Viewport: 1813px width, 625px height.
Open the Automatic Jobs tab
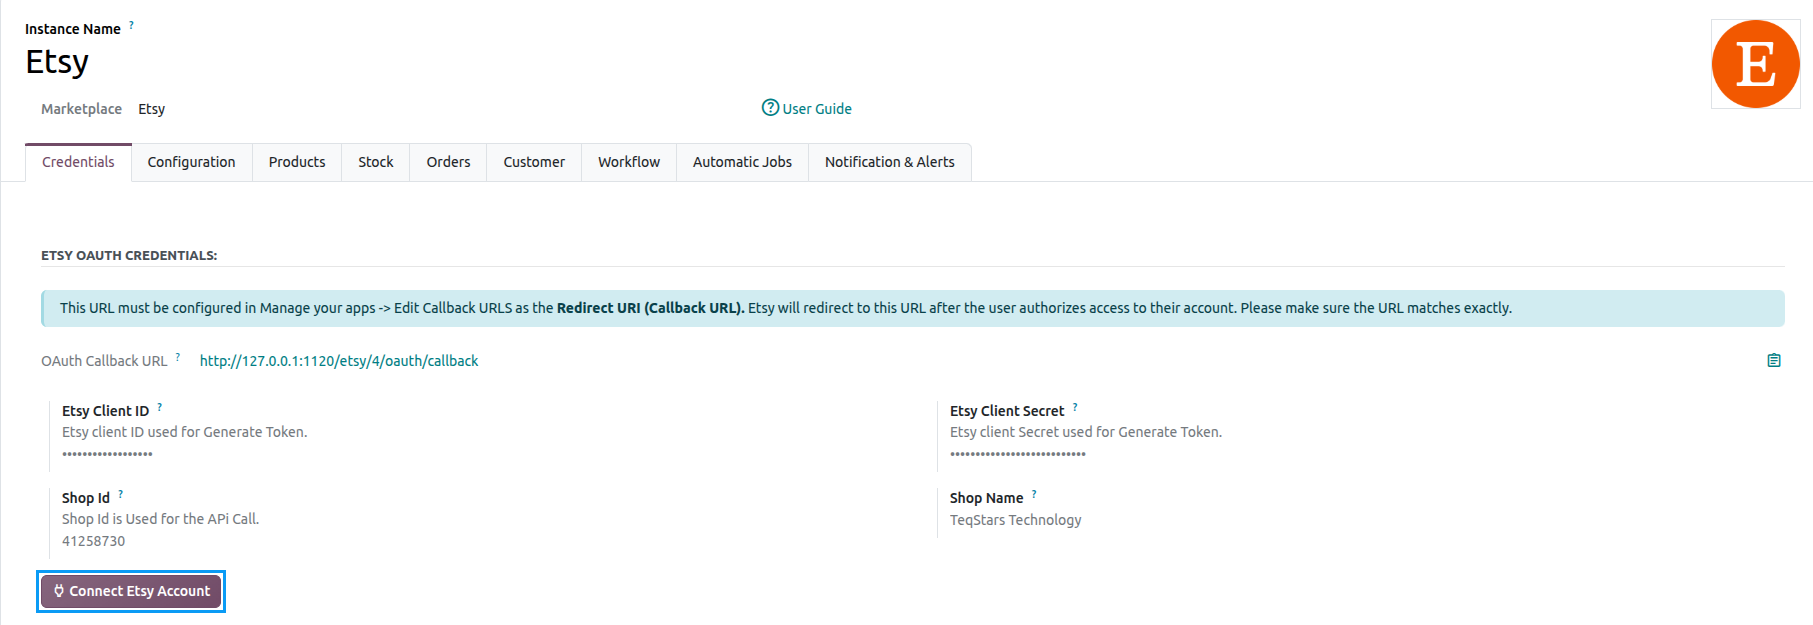[x=742, y=162]
